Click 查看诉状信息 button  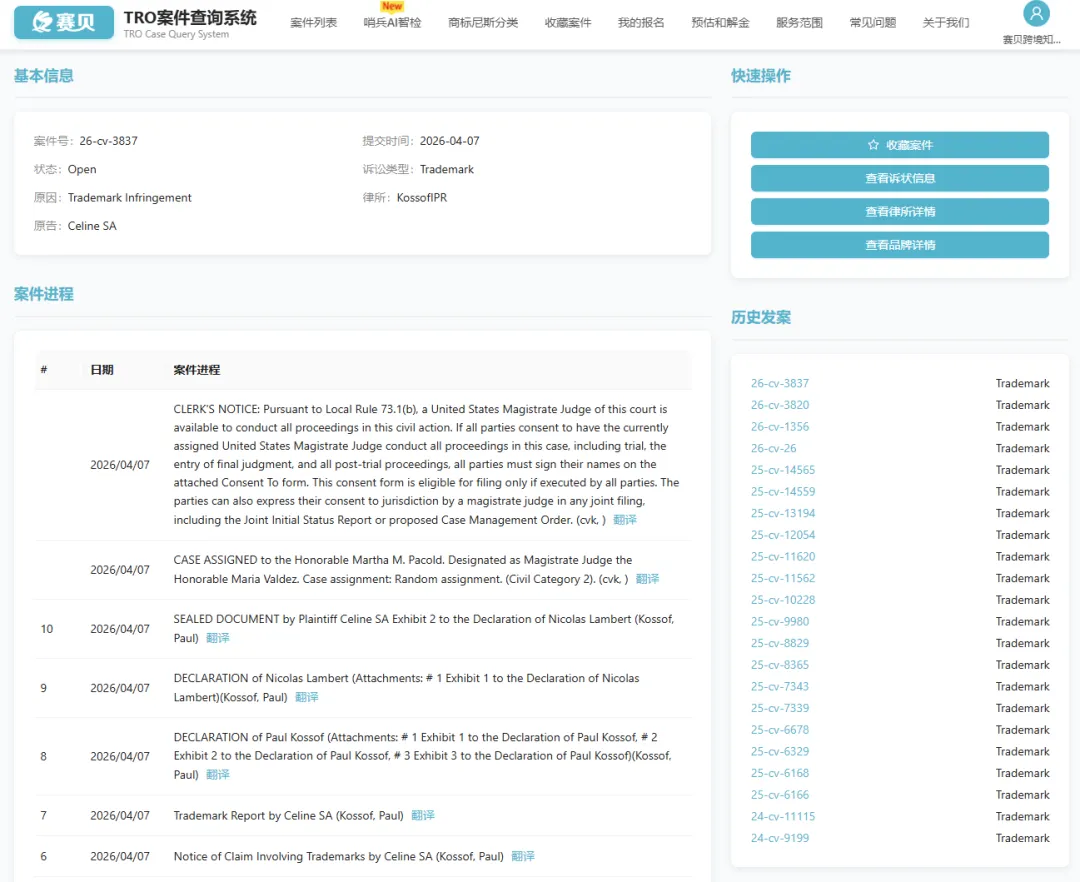(900, 178)
